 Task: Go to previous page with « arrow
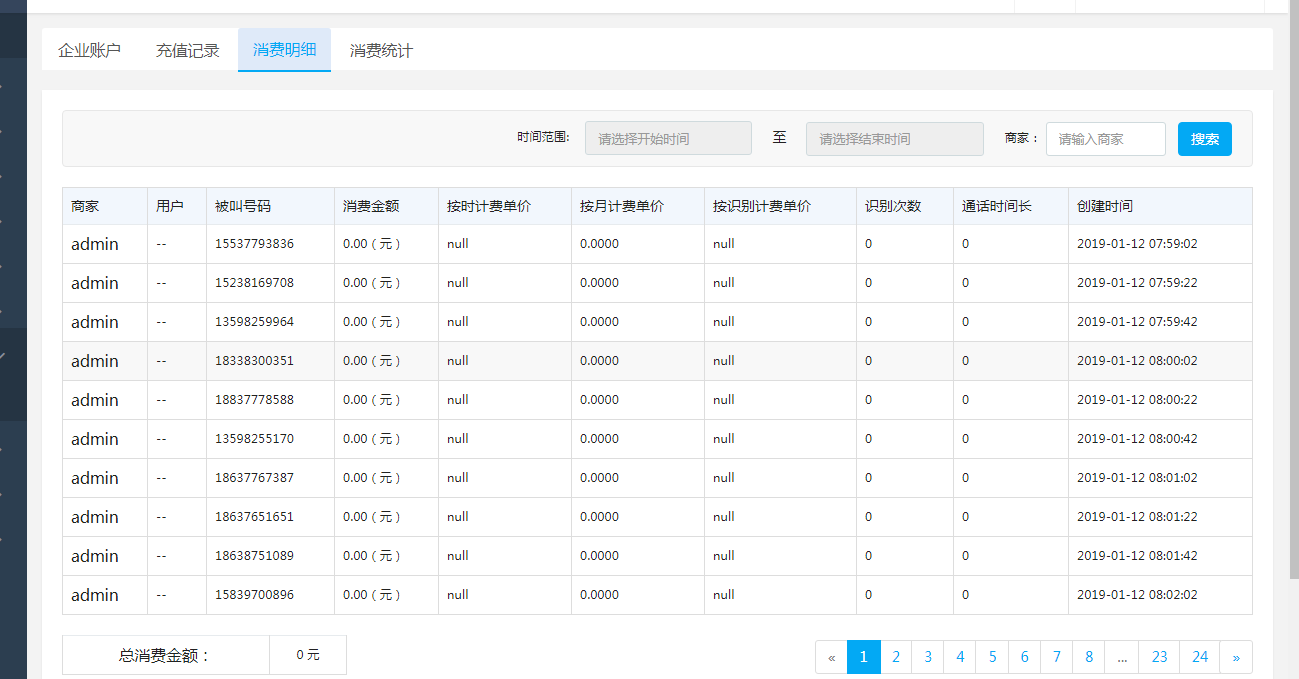[x=831, y=657]
